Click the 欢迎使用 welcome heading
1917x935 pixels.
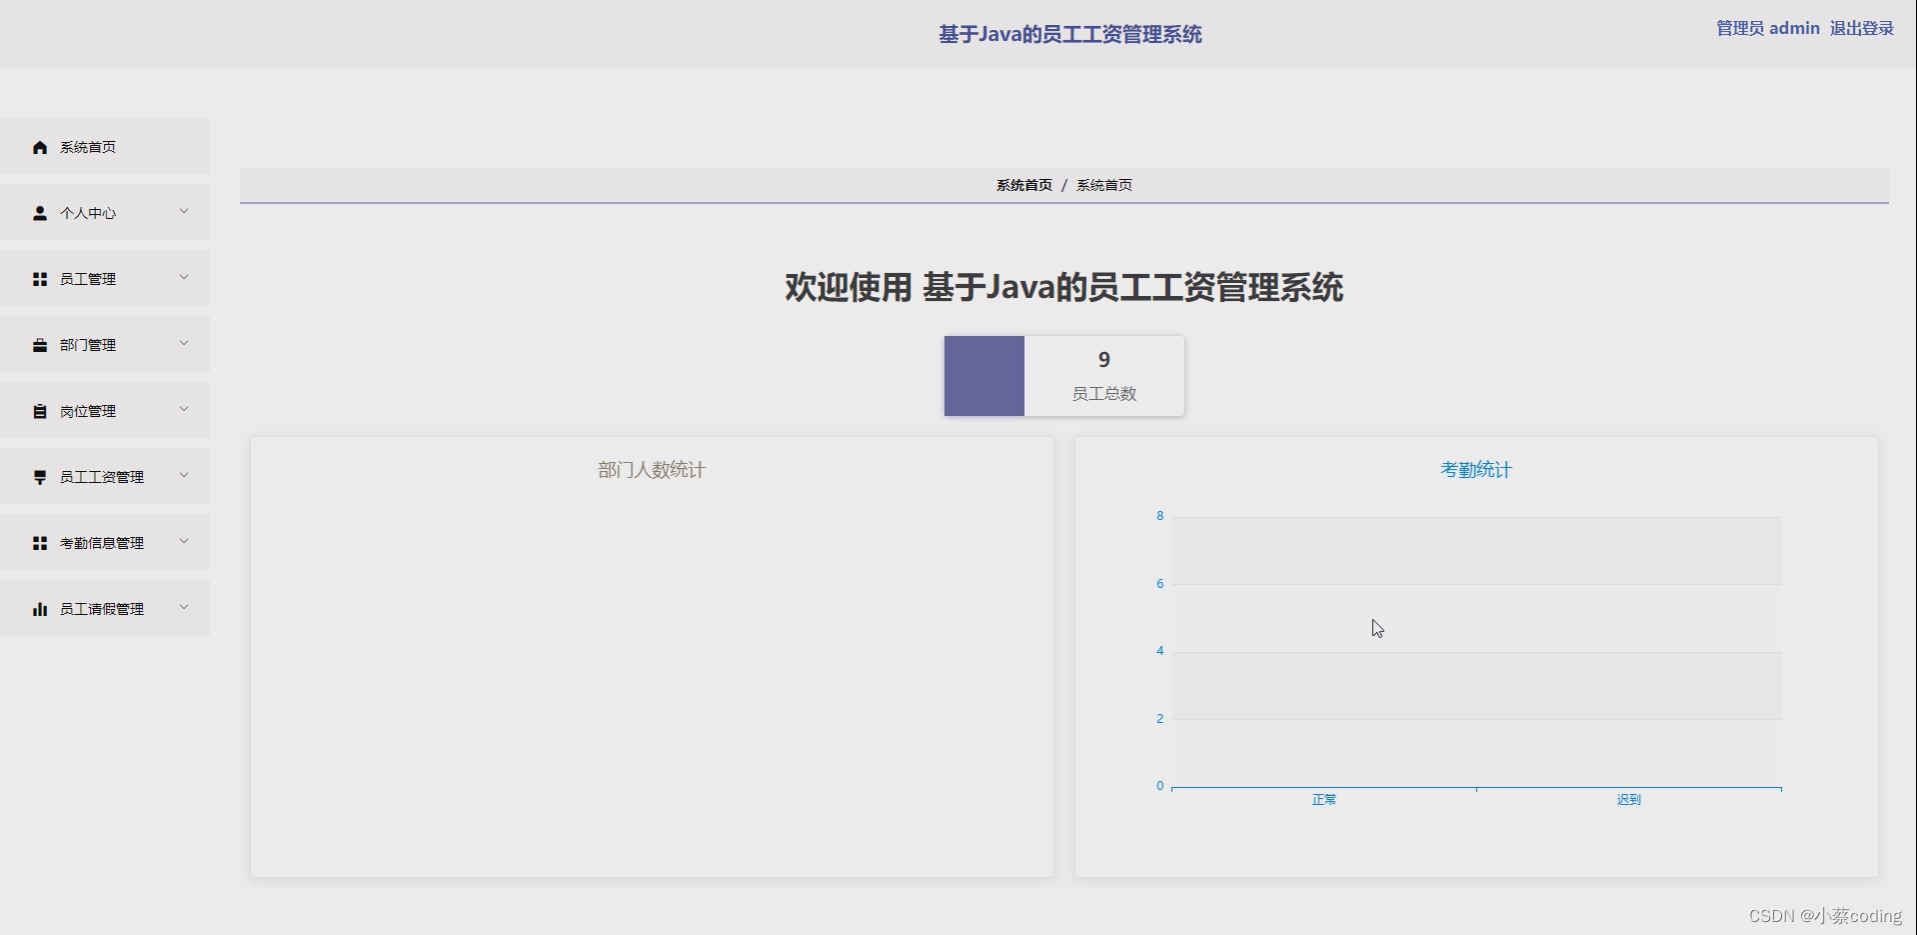point(1064,287)
